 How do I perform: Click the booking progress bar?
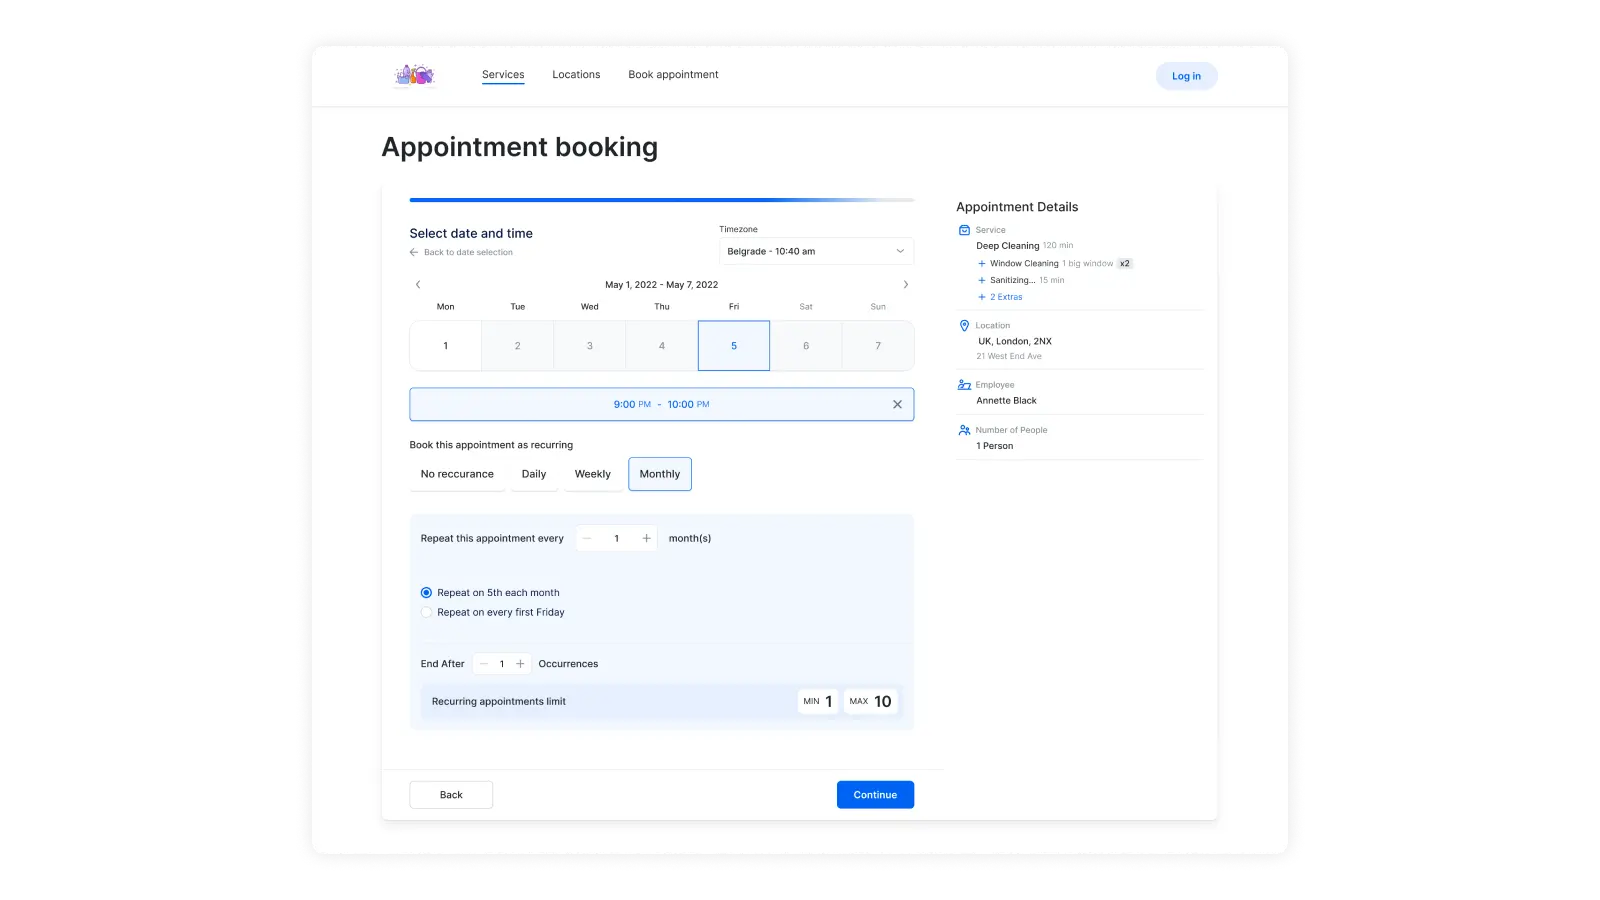tap(662, 200)
